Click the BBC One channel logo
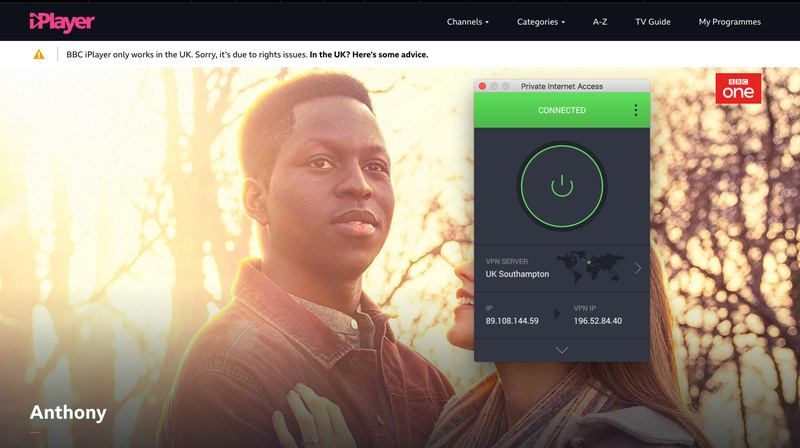800x448 pixels. (x=738, y=88)
